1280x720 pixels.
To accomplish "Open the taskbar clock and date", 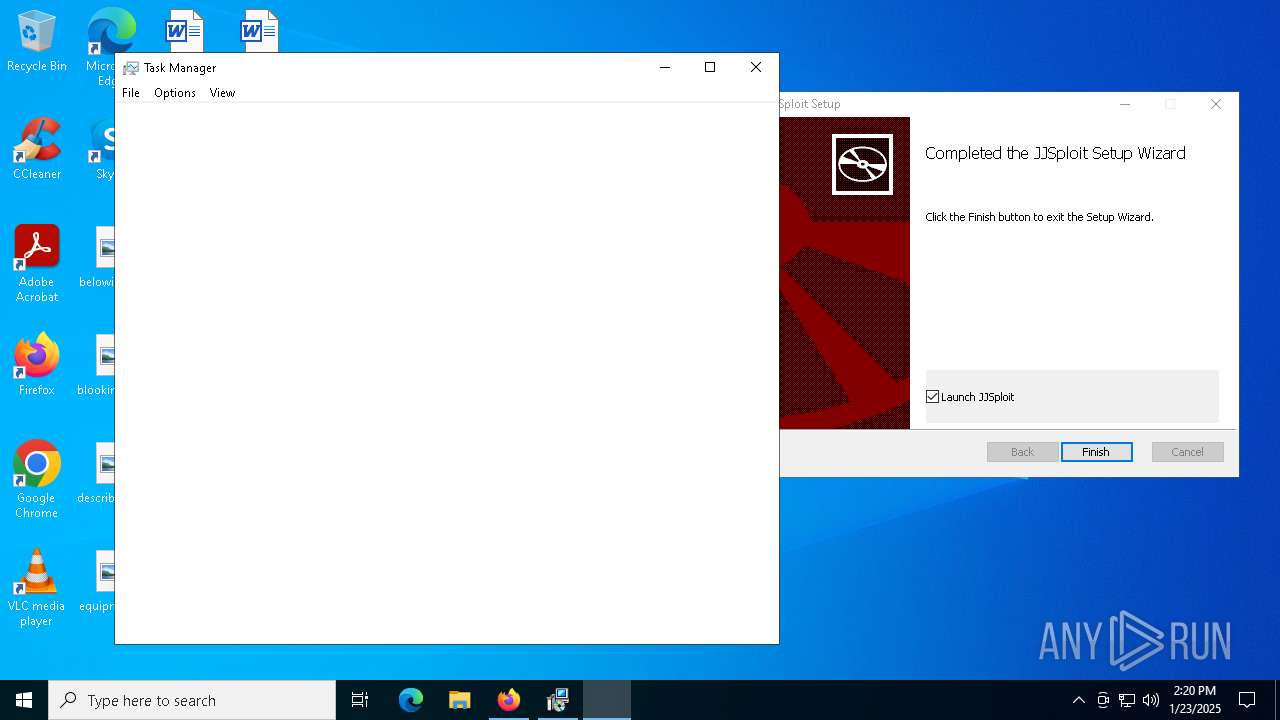I will tap(1195, 700).
